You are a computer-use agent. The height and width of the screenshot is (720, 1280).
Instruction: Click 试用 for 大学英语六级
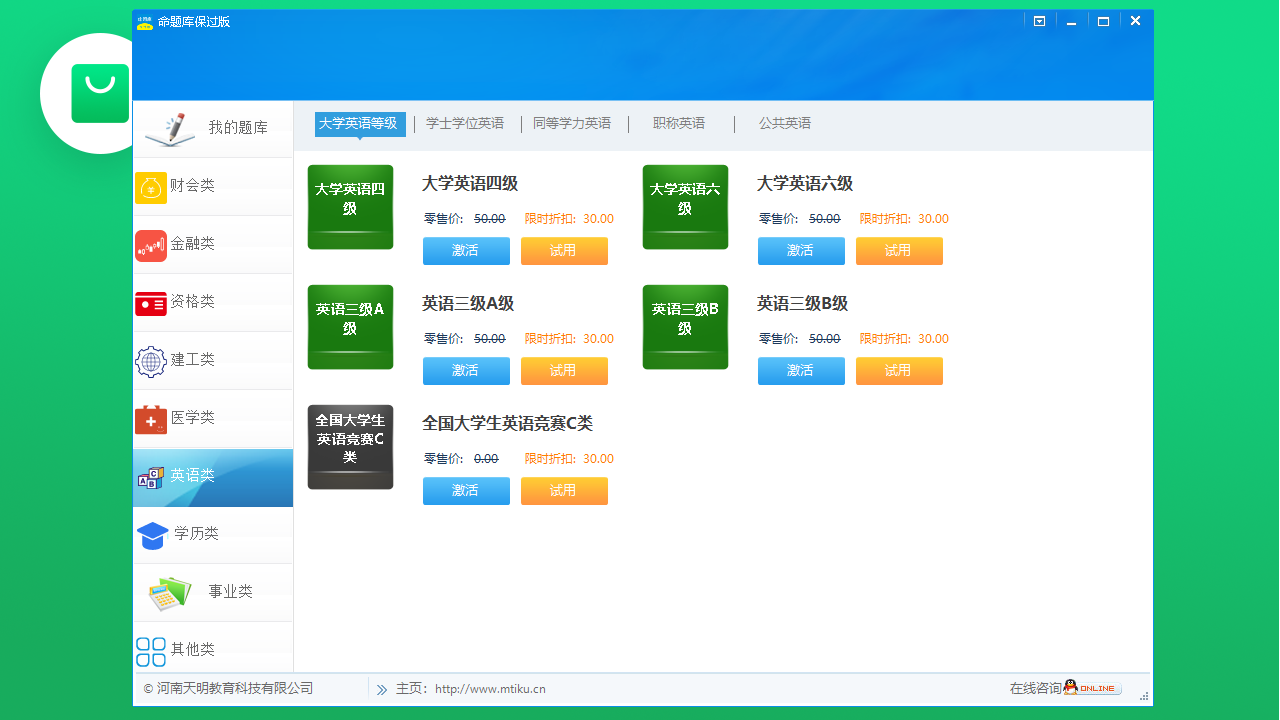click(x=899, y=251)
